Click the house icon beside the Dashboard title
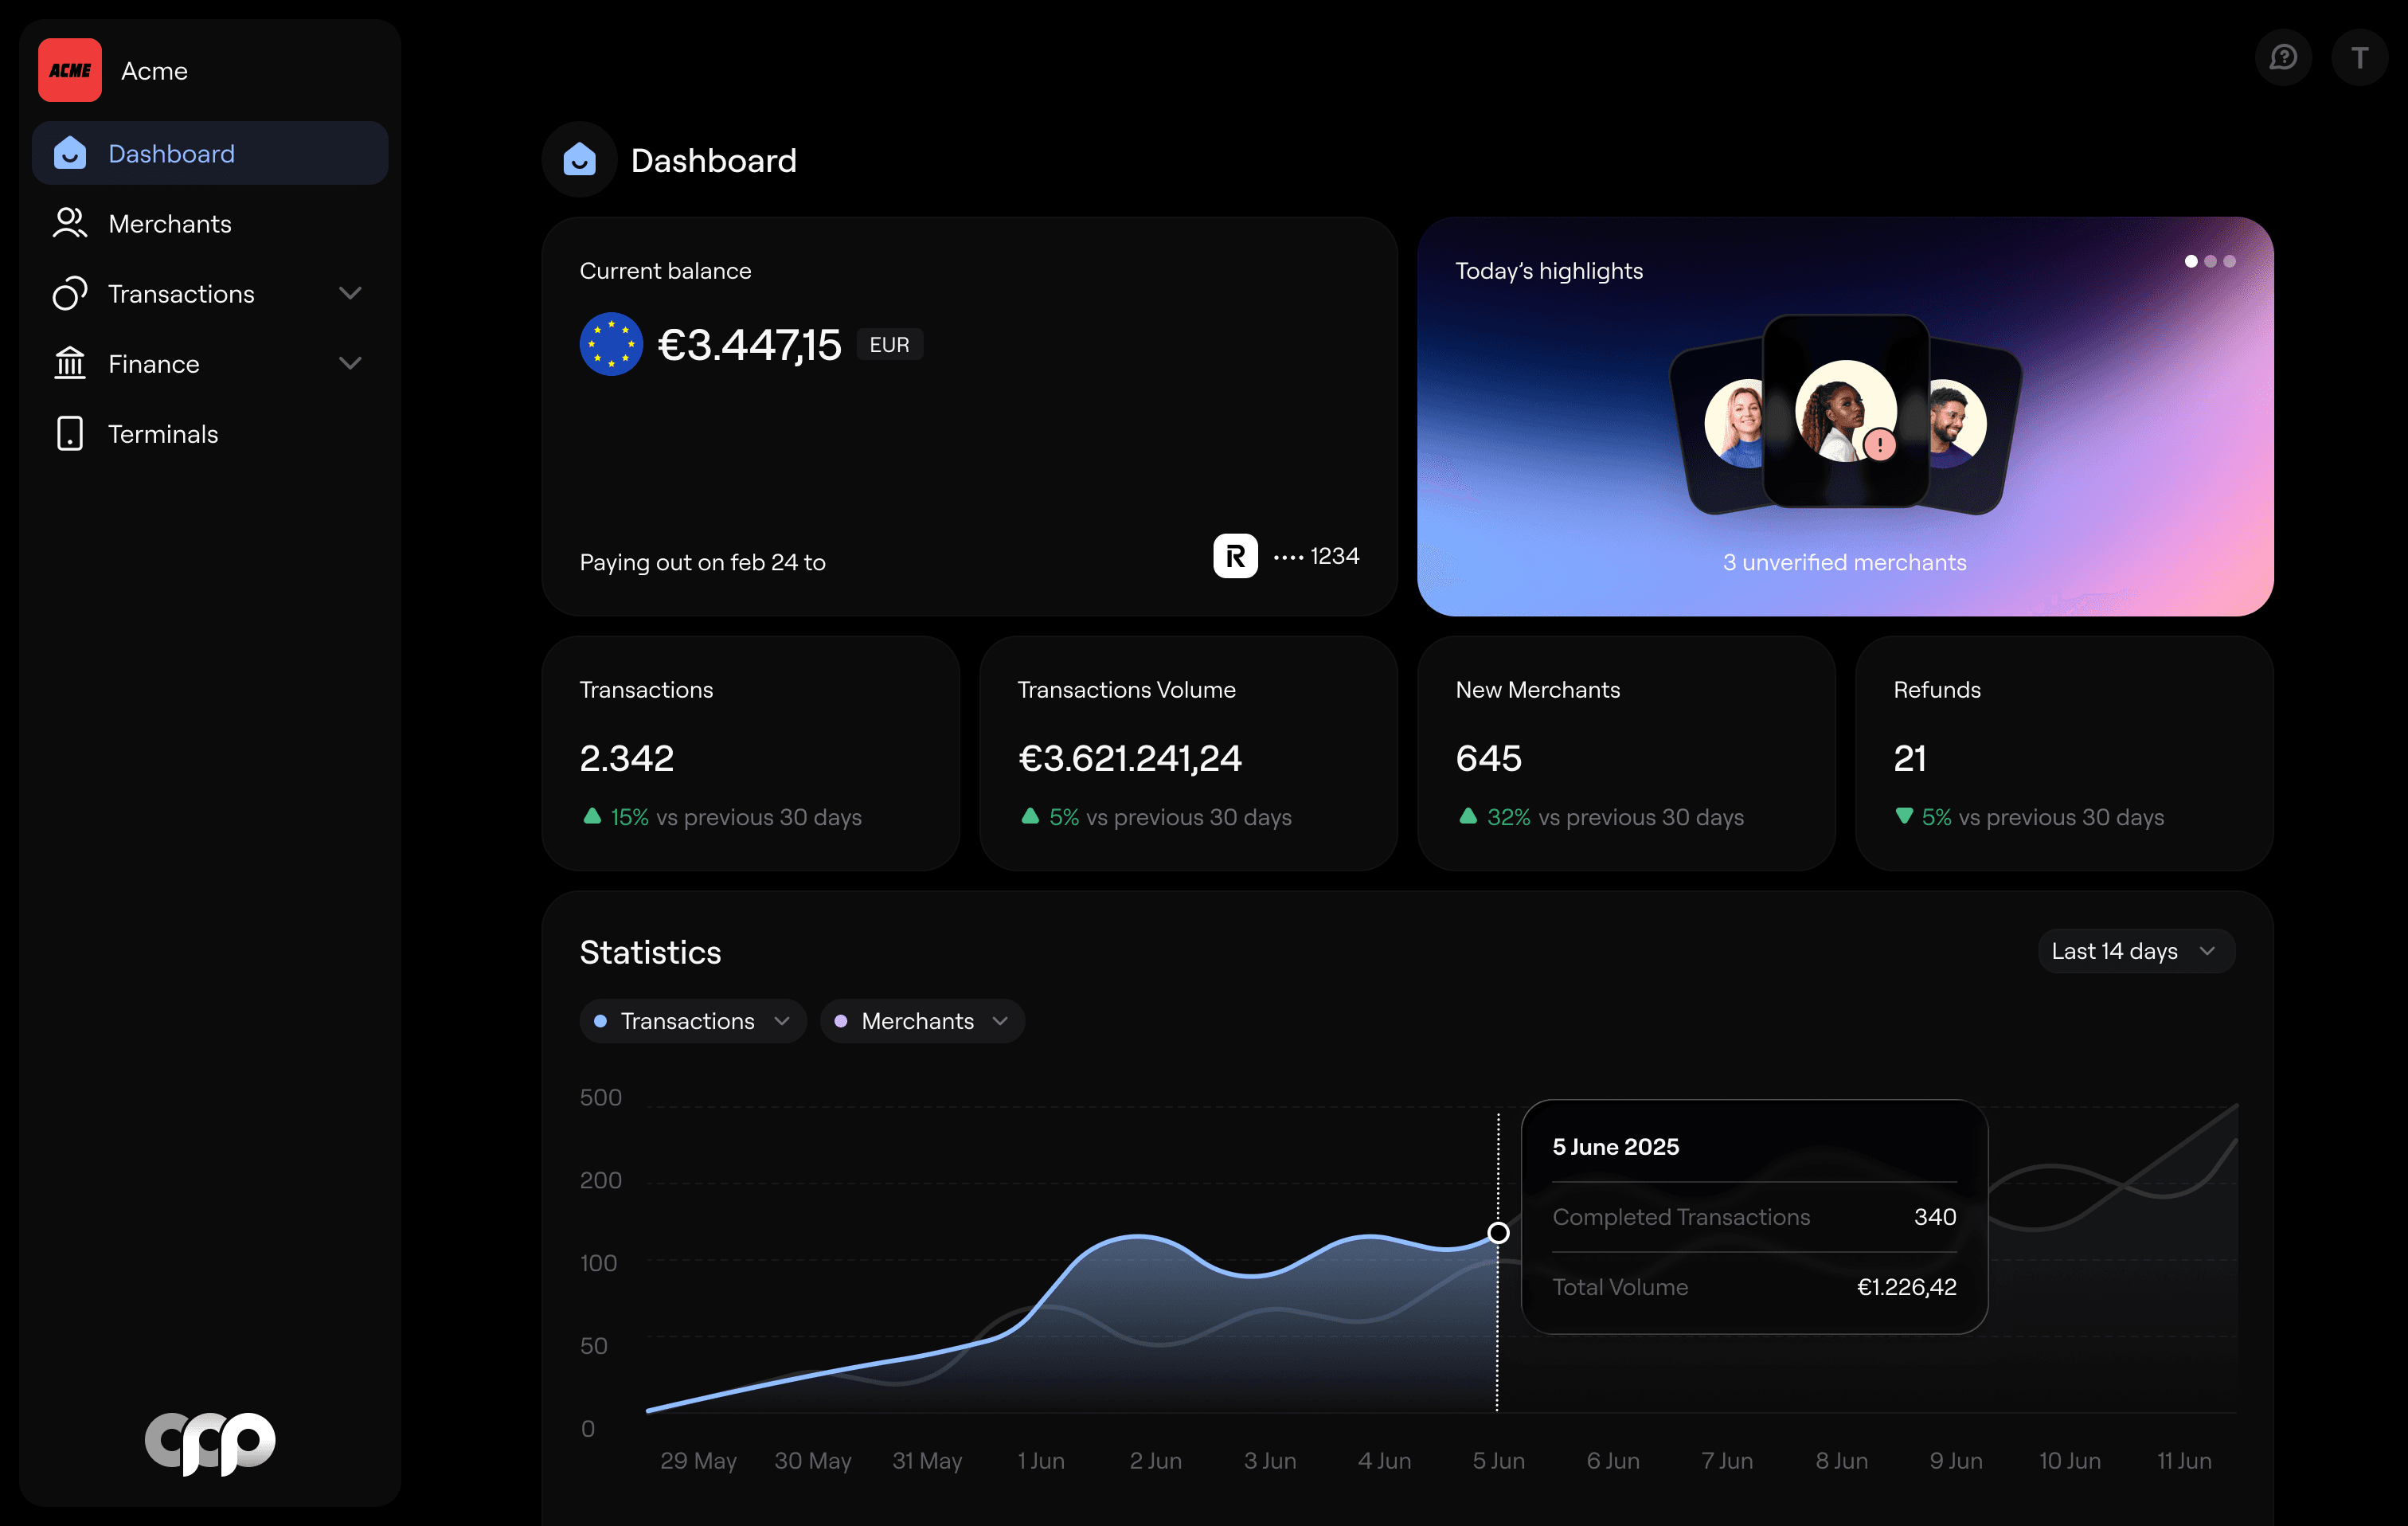 click(x=579, y=160)
